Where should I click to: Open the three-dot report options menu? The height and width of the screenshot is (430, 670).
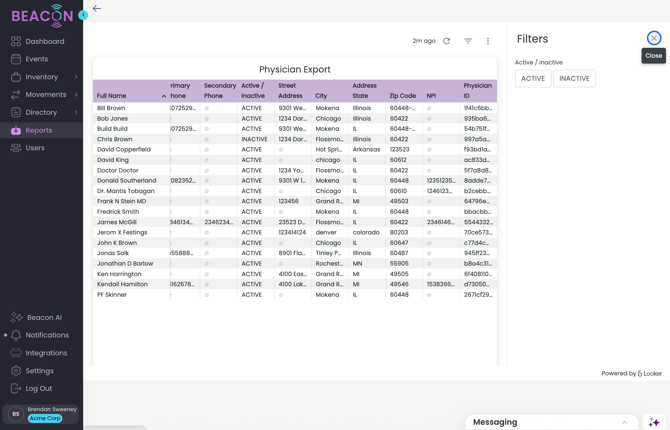[x=488, y=41]
